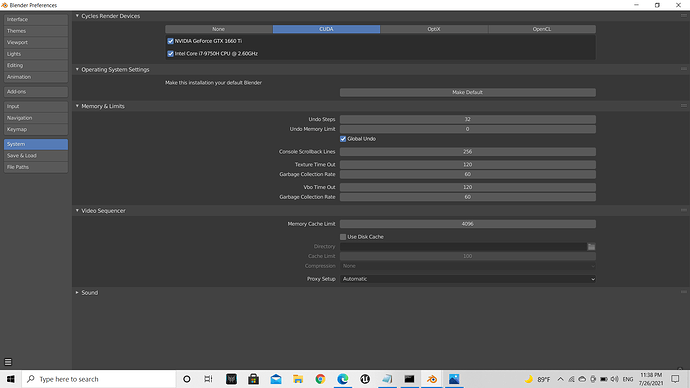Disable the Global Undo checkbox
Screen dimensions: 690x388
pyautogui.click(x=343, y=139)
